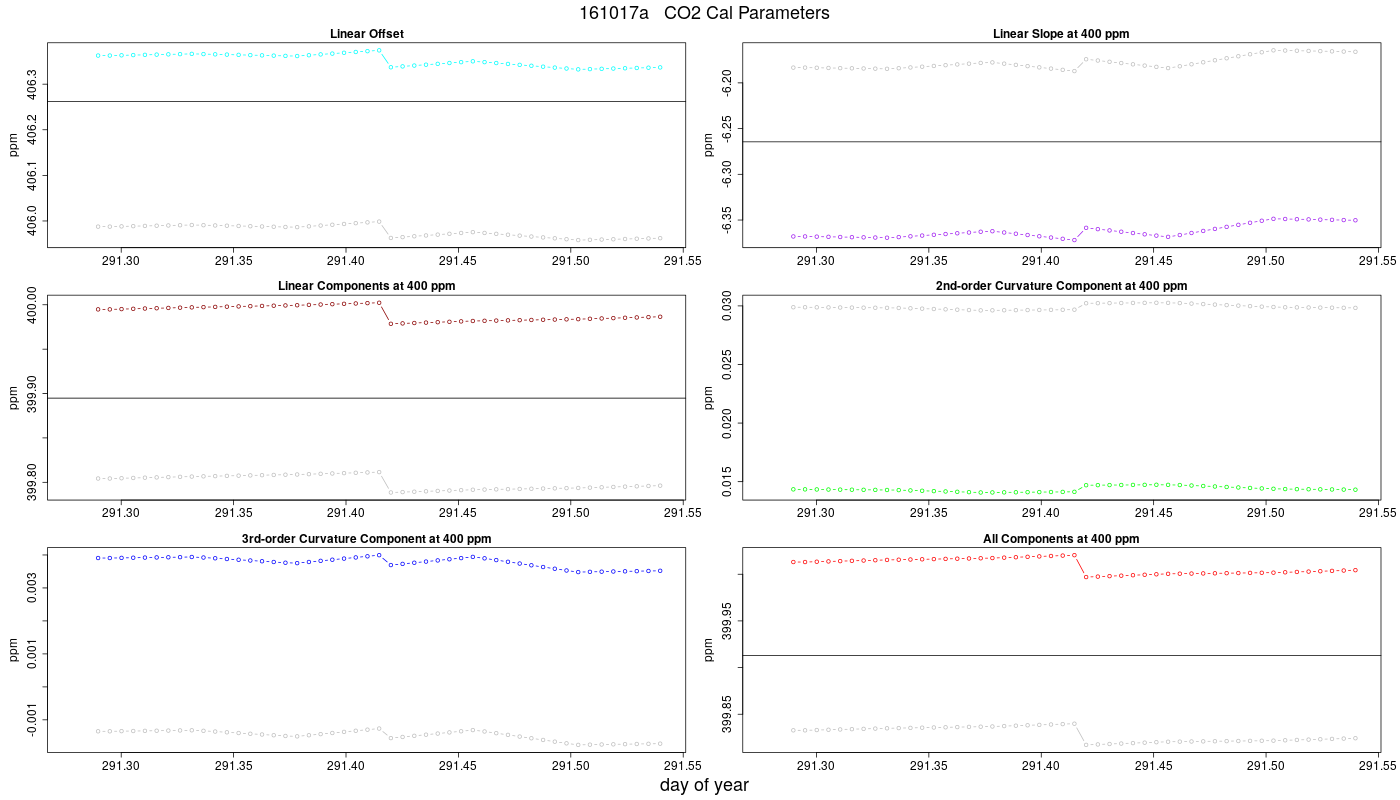Click the "day of year" axis label

click(704, 785)
